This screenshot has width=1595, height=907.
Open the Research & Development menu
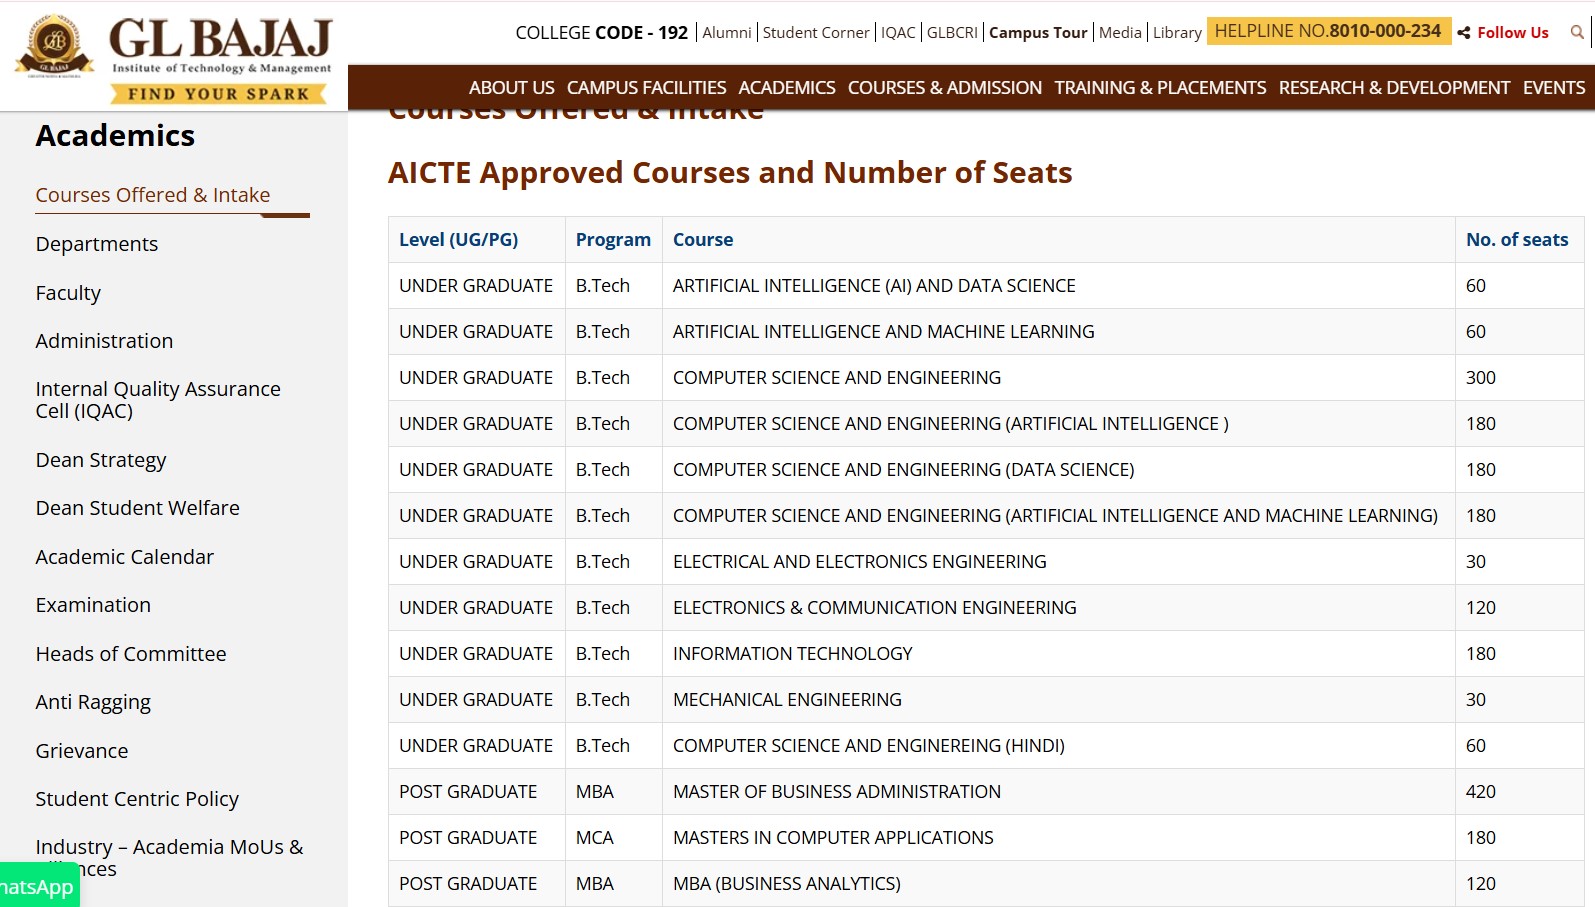coord(1394,88)
